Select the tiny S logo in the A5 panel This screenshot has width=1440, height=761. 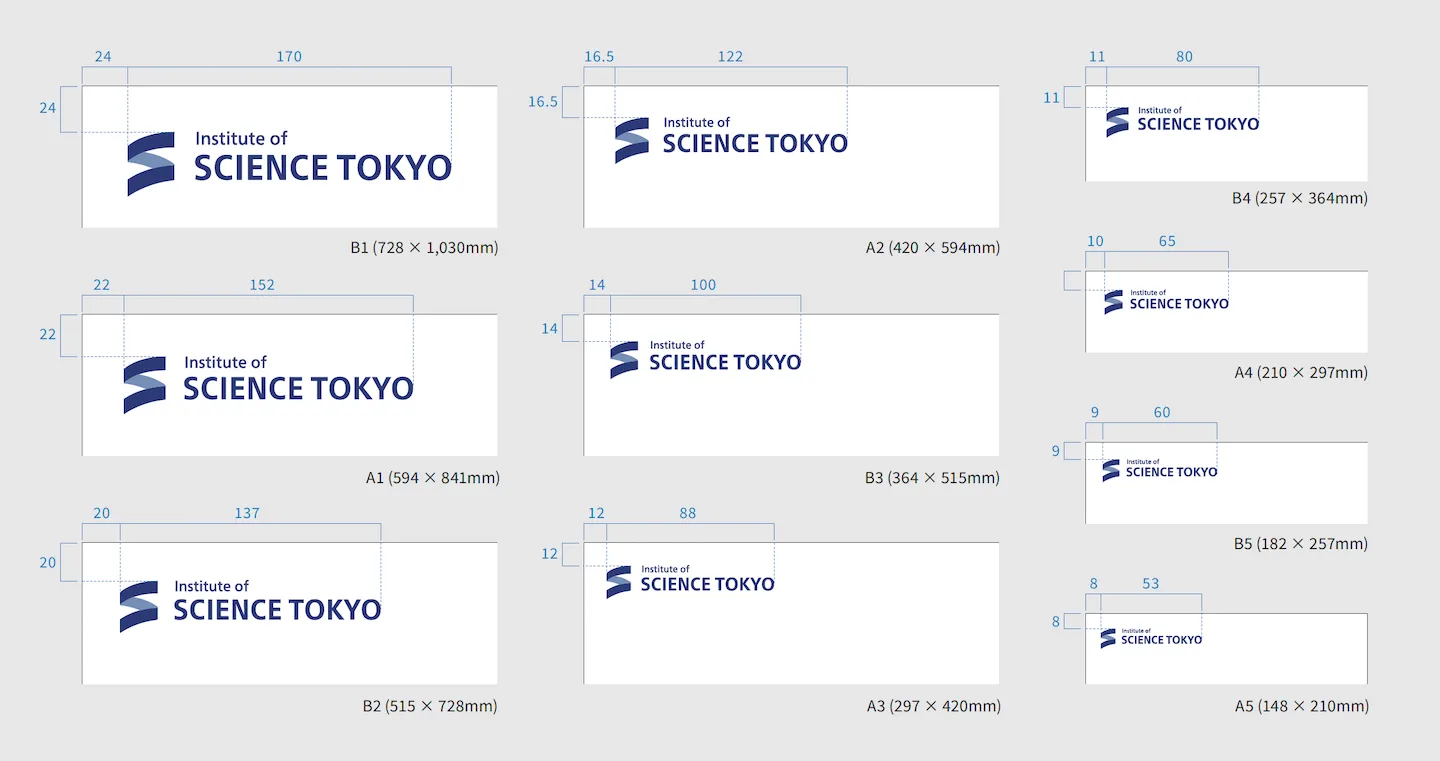coord(1107,638)
